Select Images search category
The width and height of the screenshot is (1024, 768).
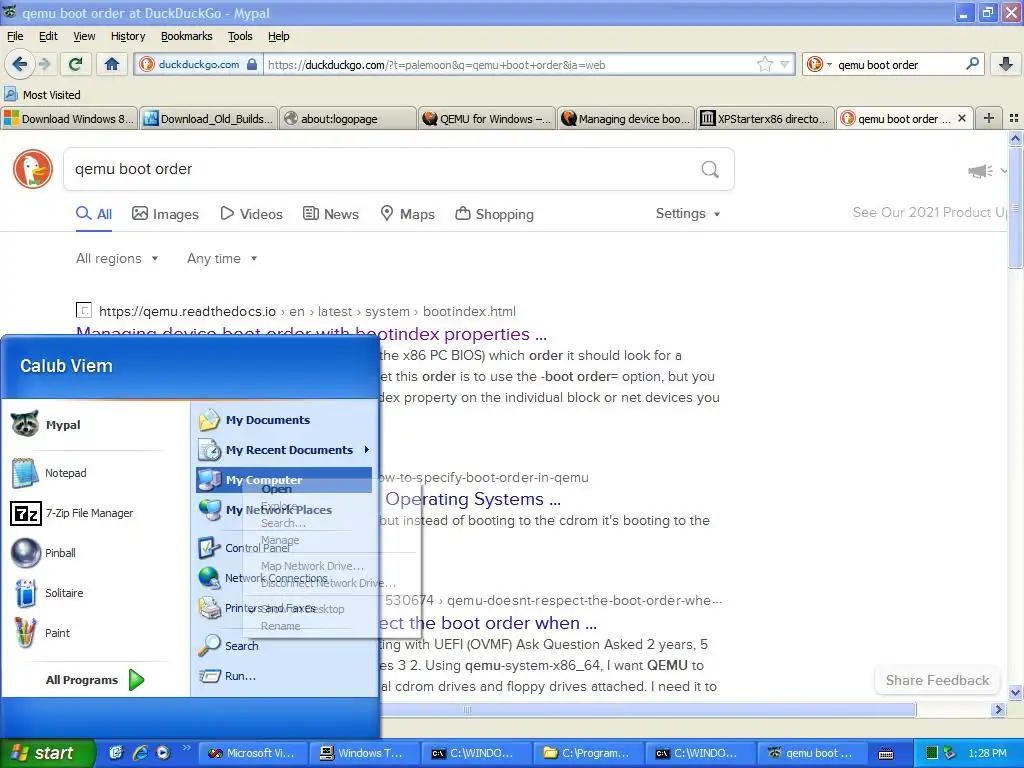165,214
